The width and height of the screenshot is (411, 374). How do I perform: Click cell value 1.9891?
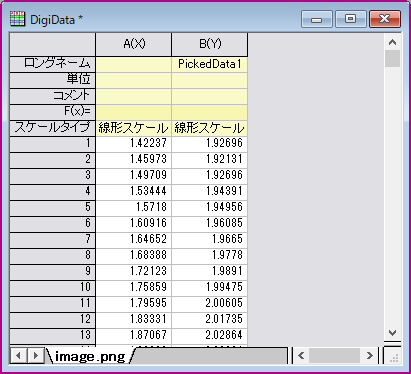pos(210,272)
